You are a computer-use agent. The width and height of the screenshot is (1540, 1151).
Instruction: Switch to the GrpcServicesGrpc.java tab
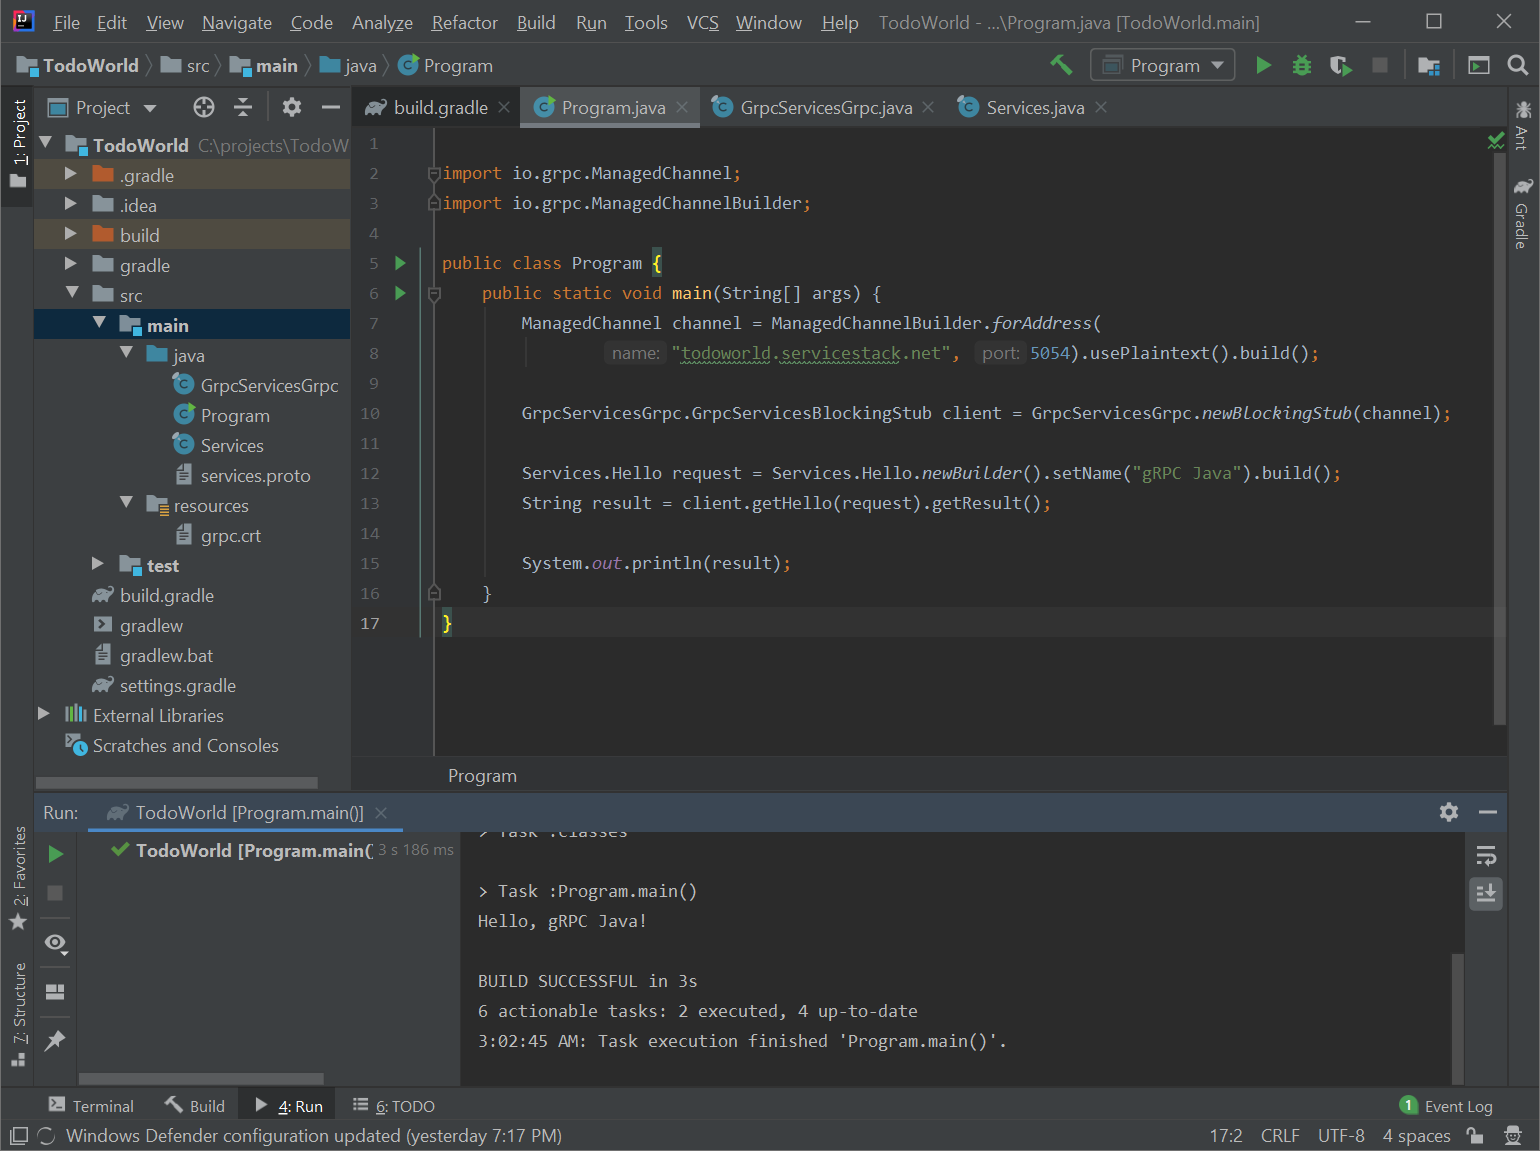(825, 107)
